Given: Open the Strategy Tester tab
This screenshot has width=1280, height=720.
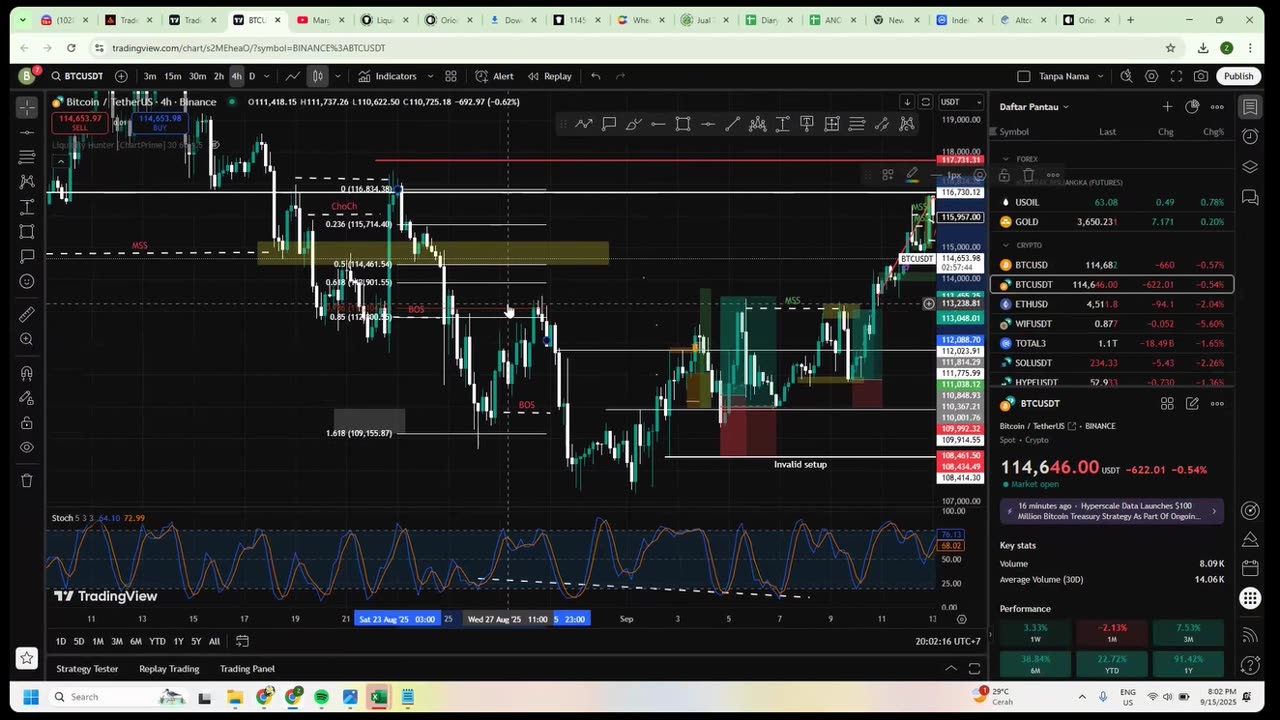Looking at the screenshot, I should tap(87, 669).
